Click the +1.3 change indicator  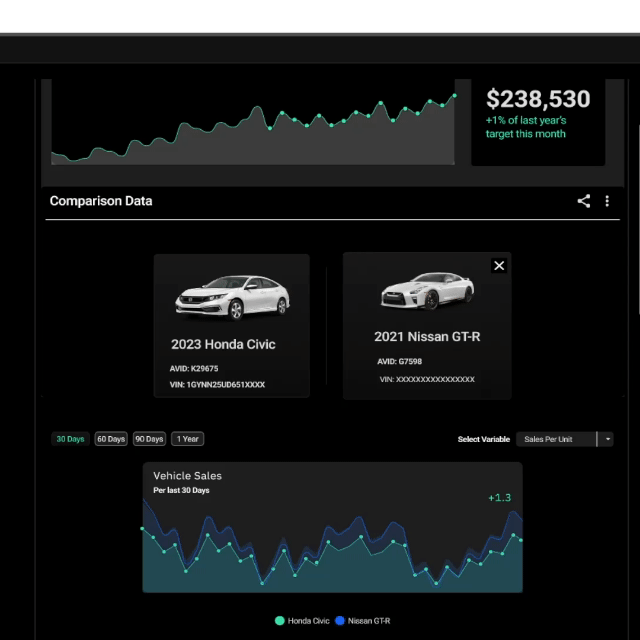pyautogui.click(x=499, y=498)
